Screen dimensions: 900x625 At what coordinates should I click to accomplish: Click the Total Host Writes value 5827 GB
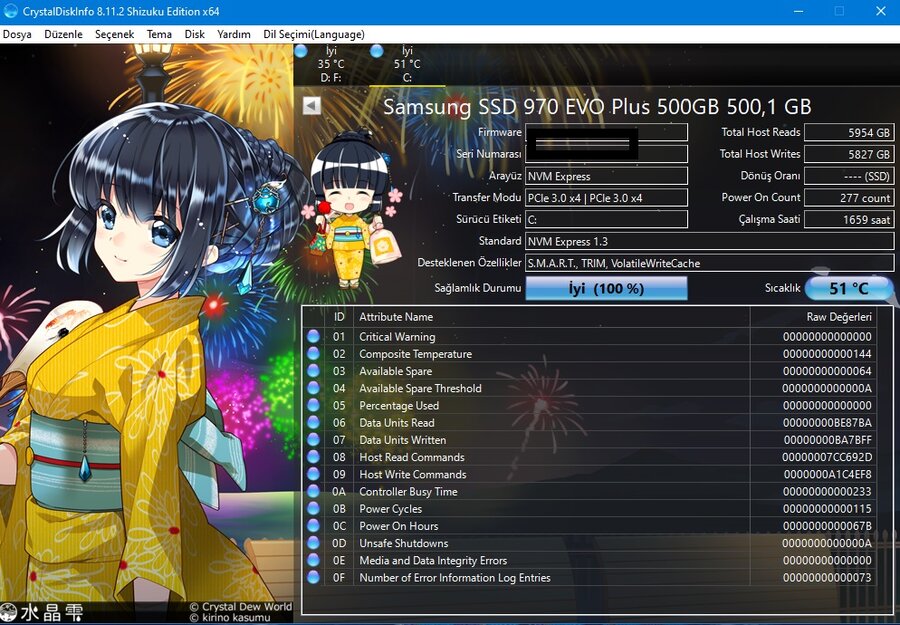(x=849, y=154)
